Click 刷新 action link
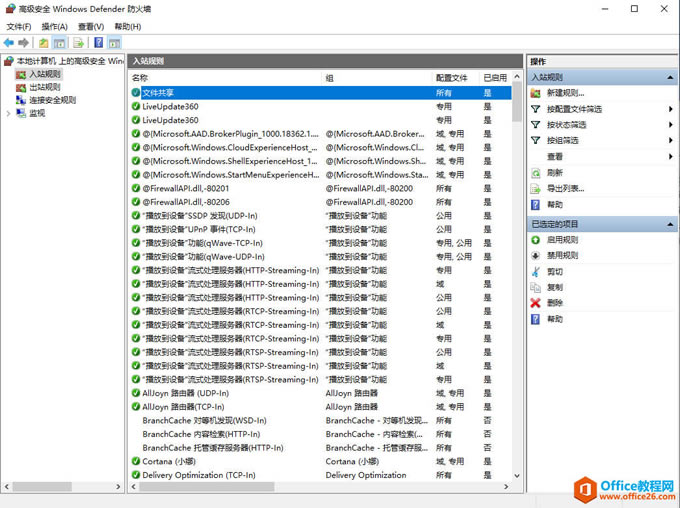The height and width of the screenshot is (508, 680). pos(555,173)
